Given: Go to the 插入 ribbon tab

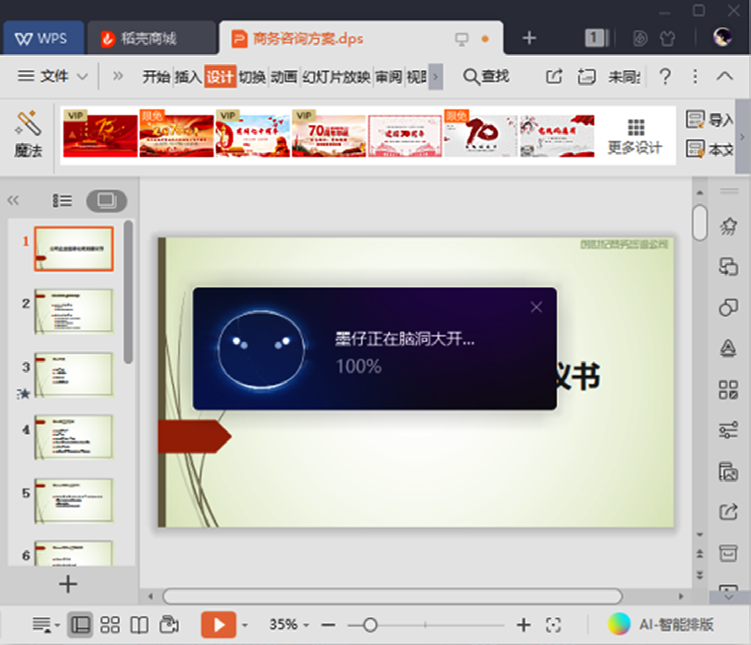Looking at the screenshot, I should coord(188,77).
